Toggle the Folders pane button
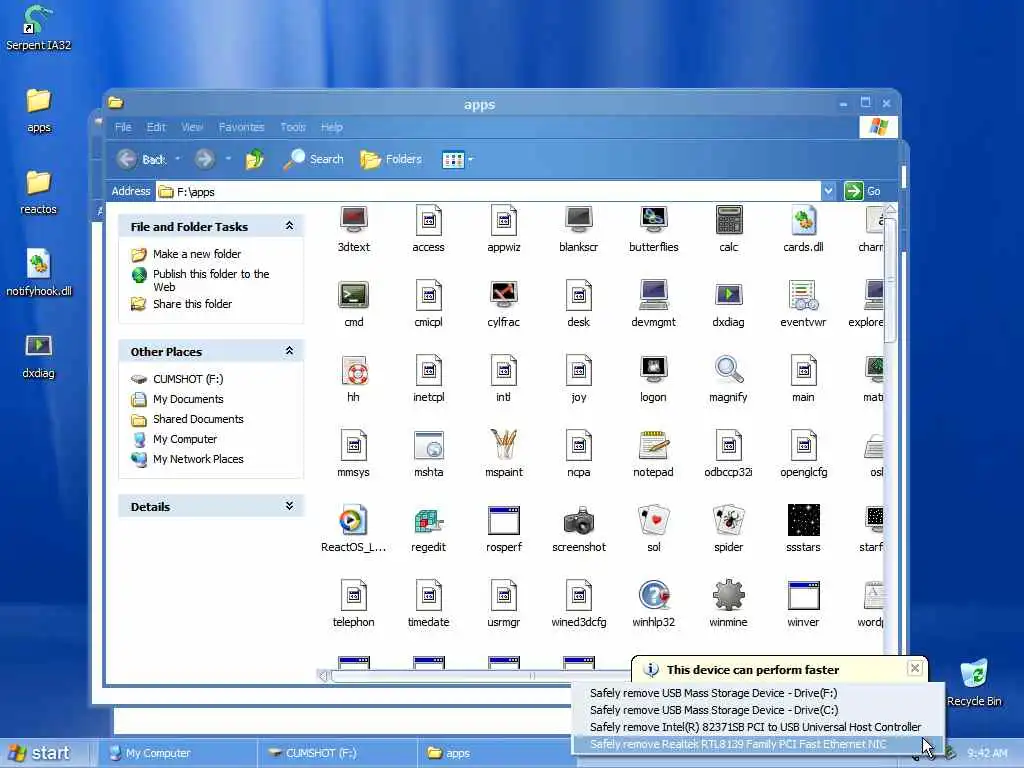The width and height of the screenshot is (1024, 768). [391, 159]
